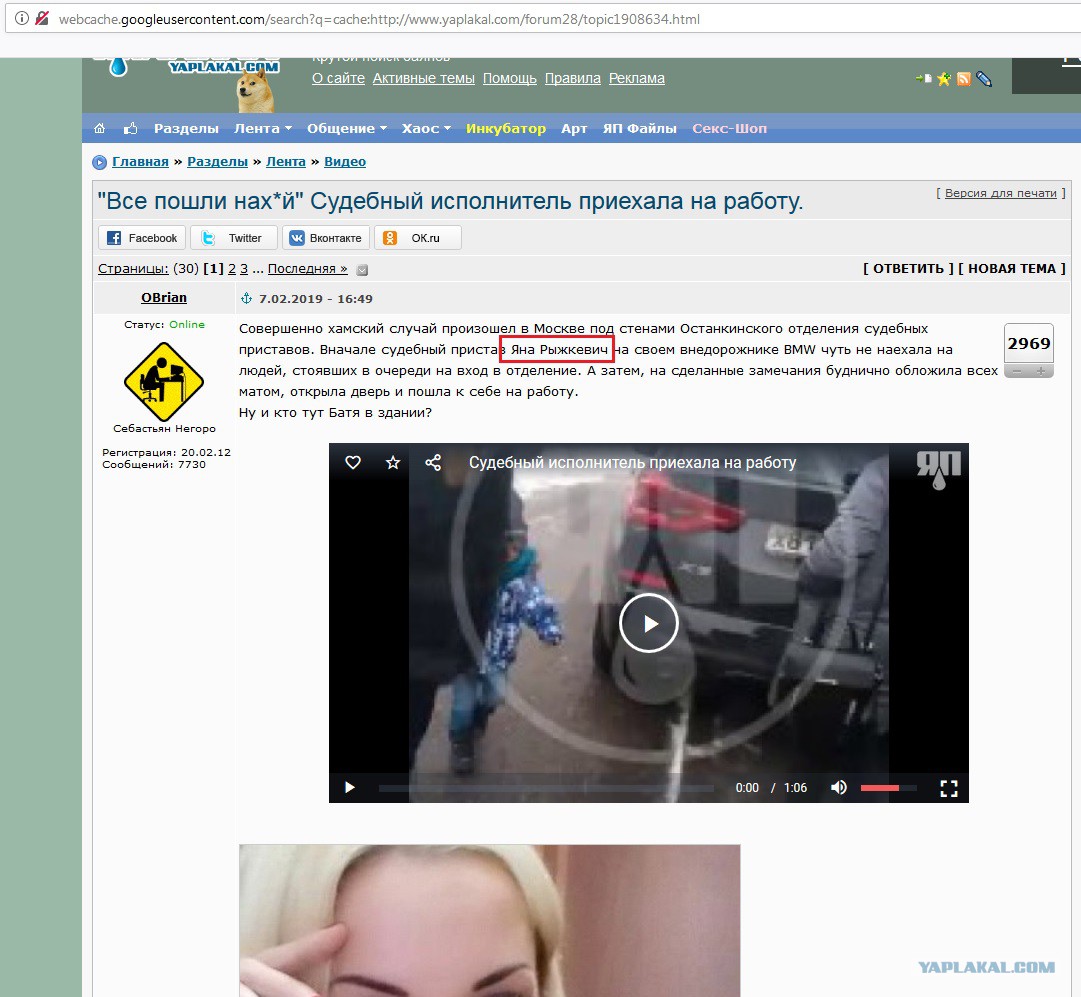This screenshot has height=997, width=1081.
Task: Click the home icon in navigation bar
Action: point(99,128)
